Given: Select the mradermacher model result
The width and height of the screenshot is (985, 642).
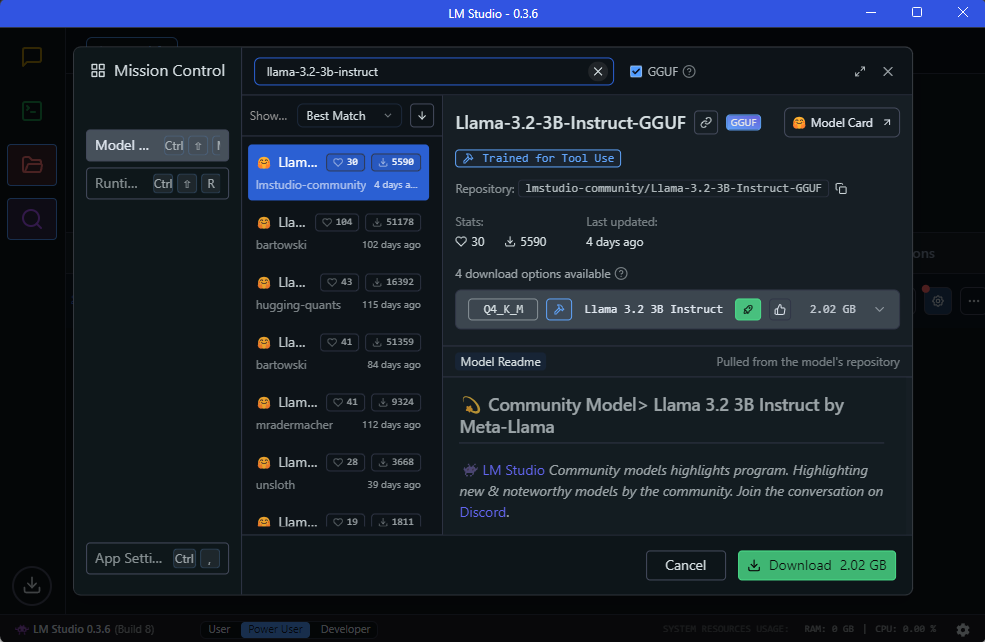Looking at the screenshot, I should 339,413.
